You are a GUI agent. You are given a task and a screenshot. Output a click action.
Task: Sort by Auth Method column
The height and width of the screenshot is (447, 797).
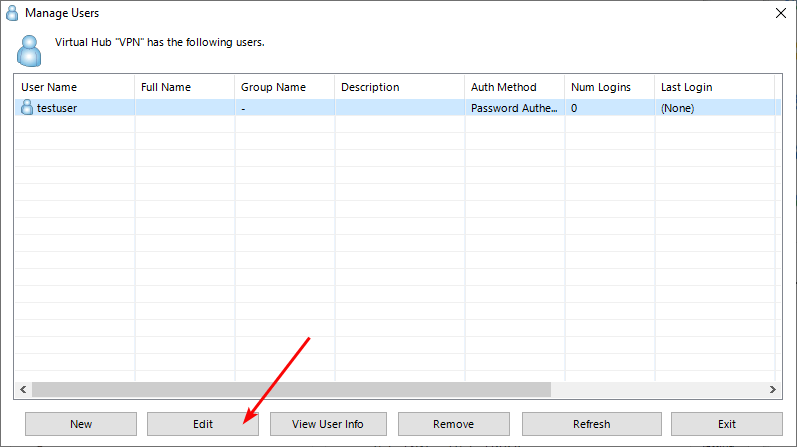(x=514, y=87)
